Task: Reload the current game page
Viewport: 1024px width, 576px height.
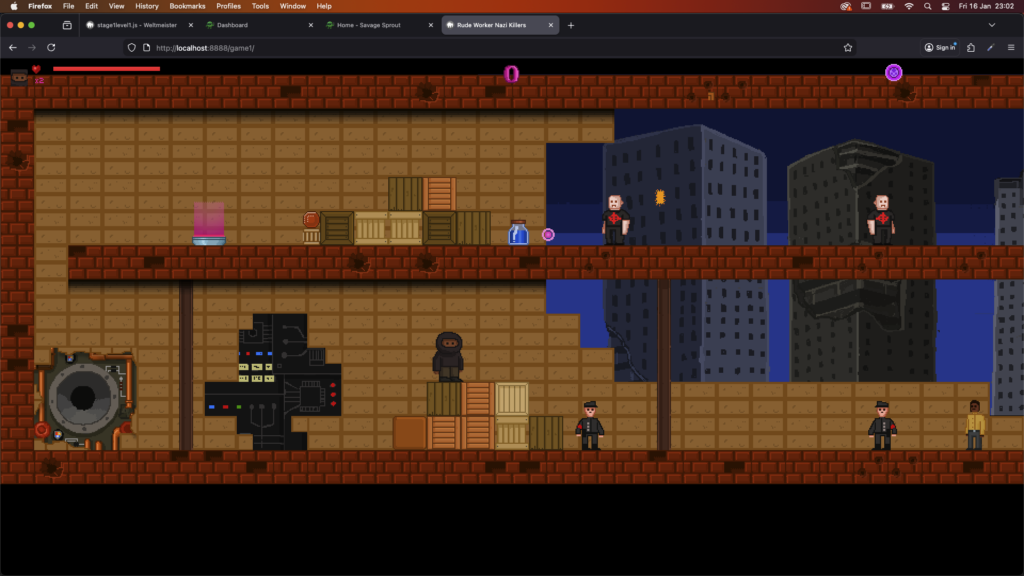Action: click(51, 47)
